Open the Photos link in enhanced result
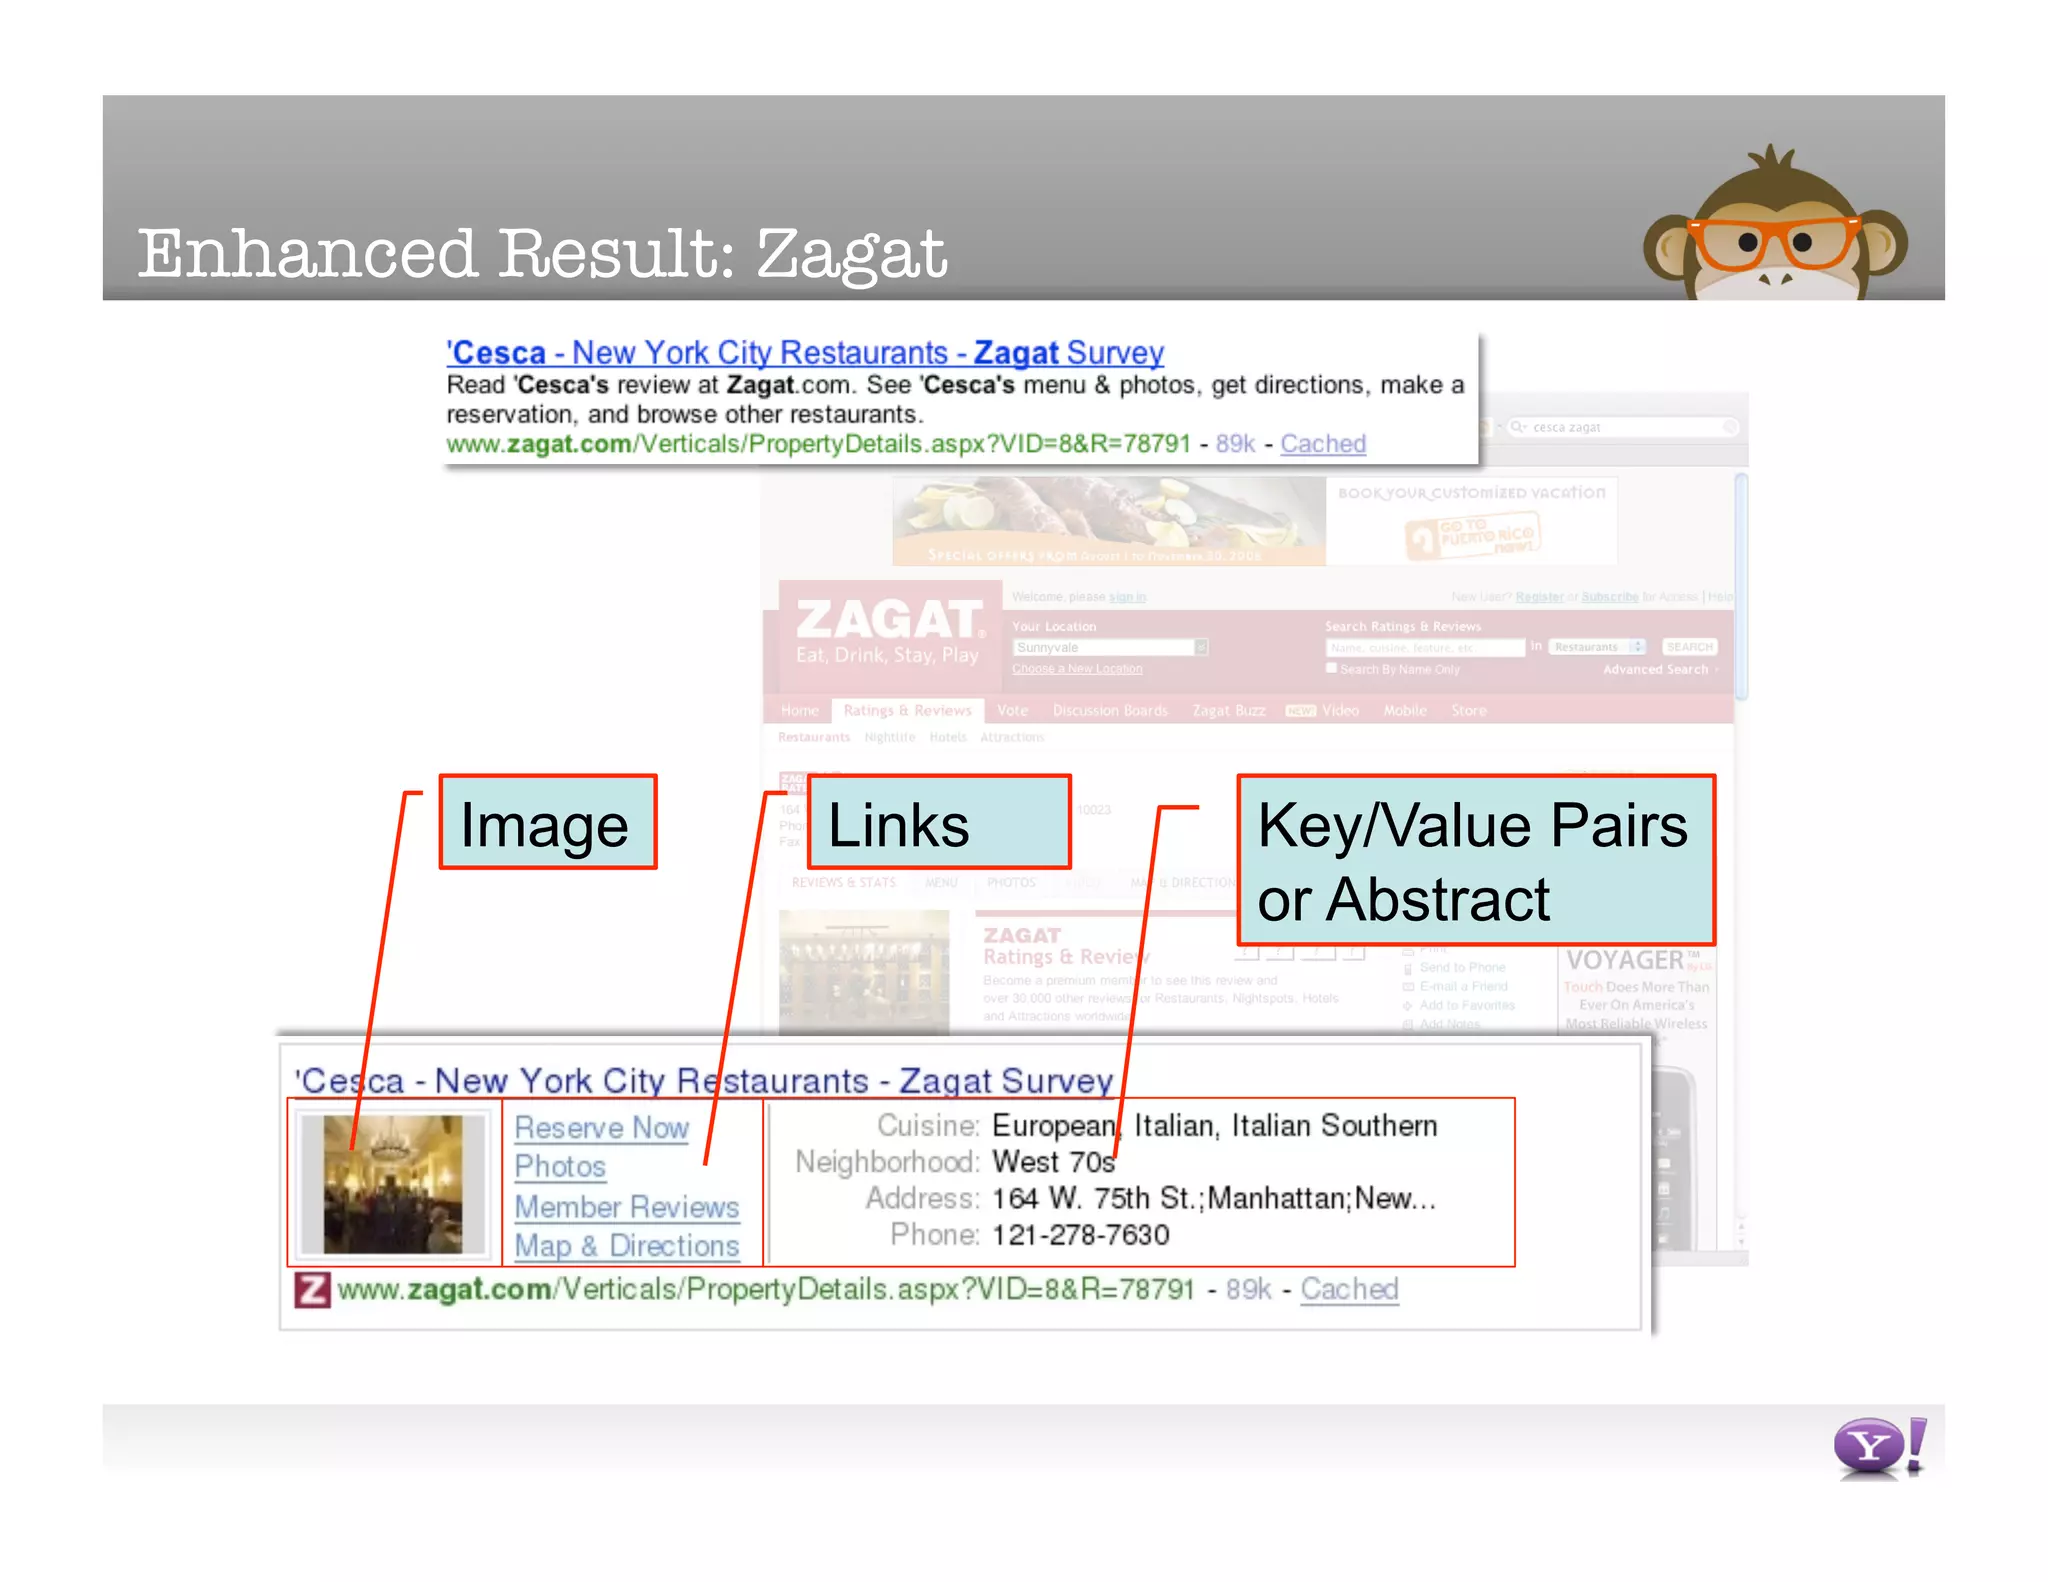The width and height of the screenshot is (2048, 1582). coord(560,1167)
